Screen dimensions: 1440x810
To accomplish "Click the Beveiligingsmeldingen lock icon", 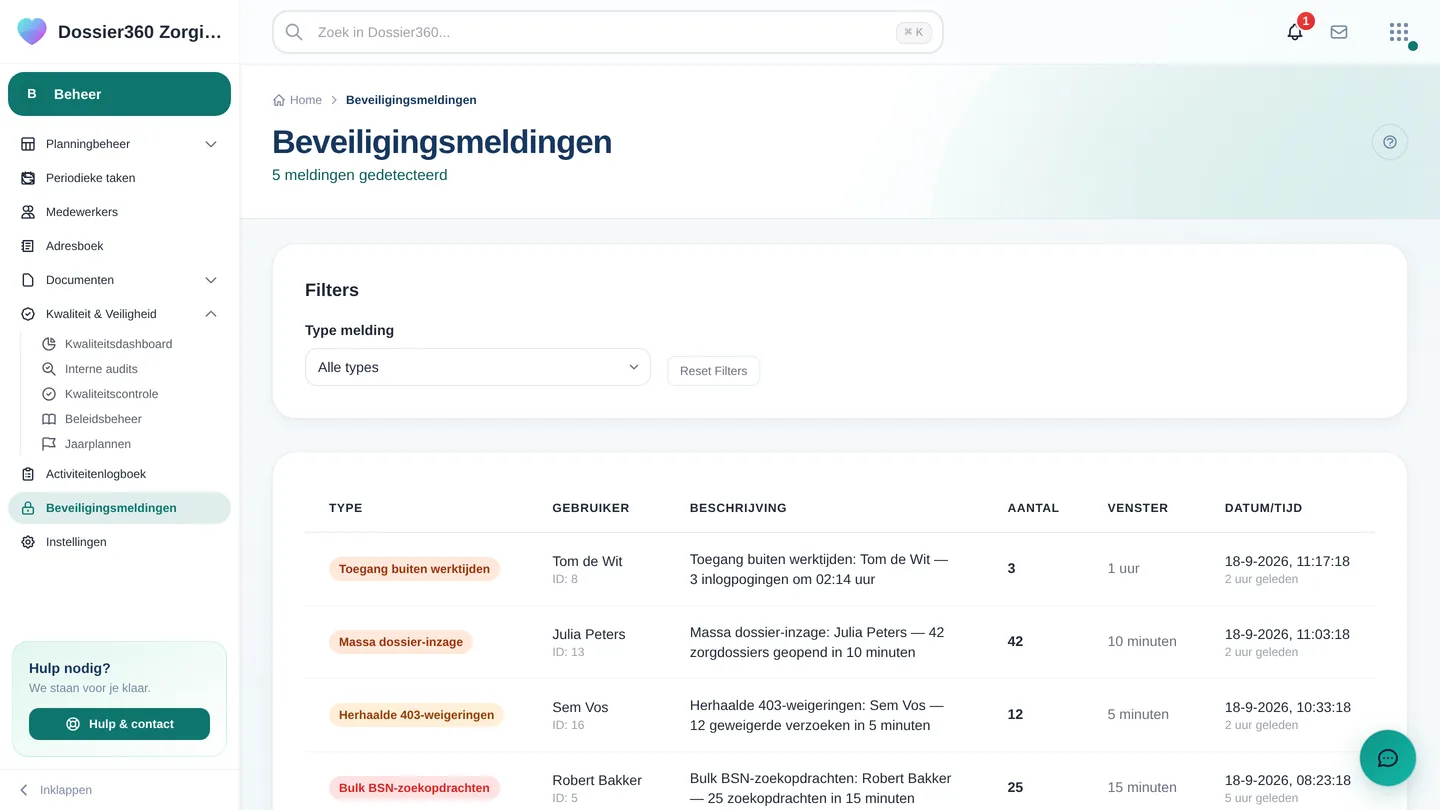I will coord(28,508).
